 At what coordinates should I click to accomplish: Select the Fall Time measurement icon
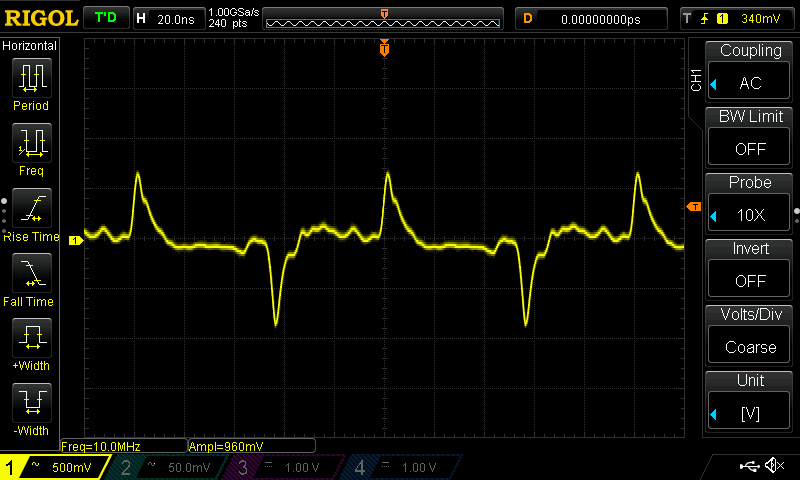coord(32,272)
